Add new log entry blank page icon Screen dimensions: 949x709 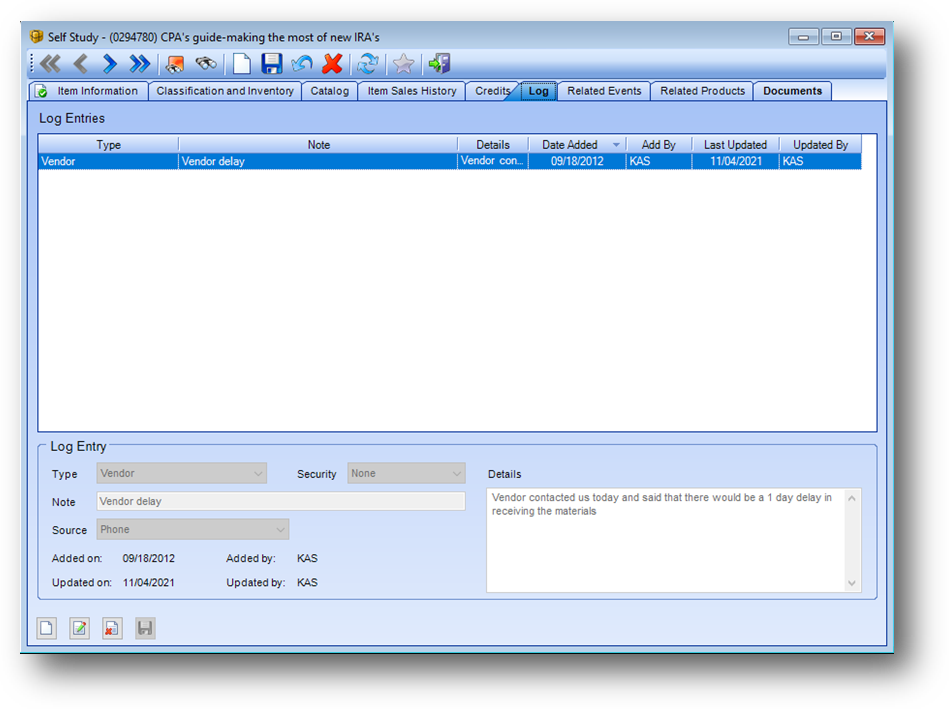coord(47,628)
